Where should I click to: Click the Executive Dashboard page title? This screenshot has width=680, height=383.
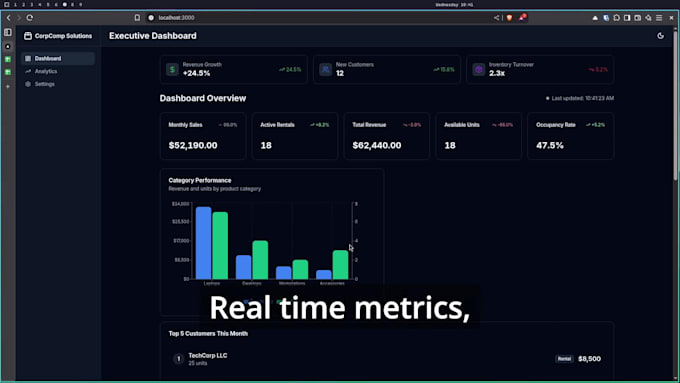pos(153,36)
